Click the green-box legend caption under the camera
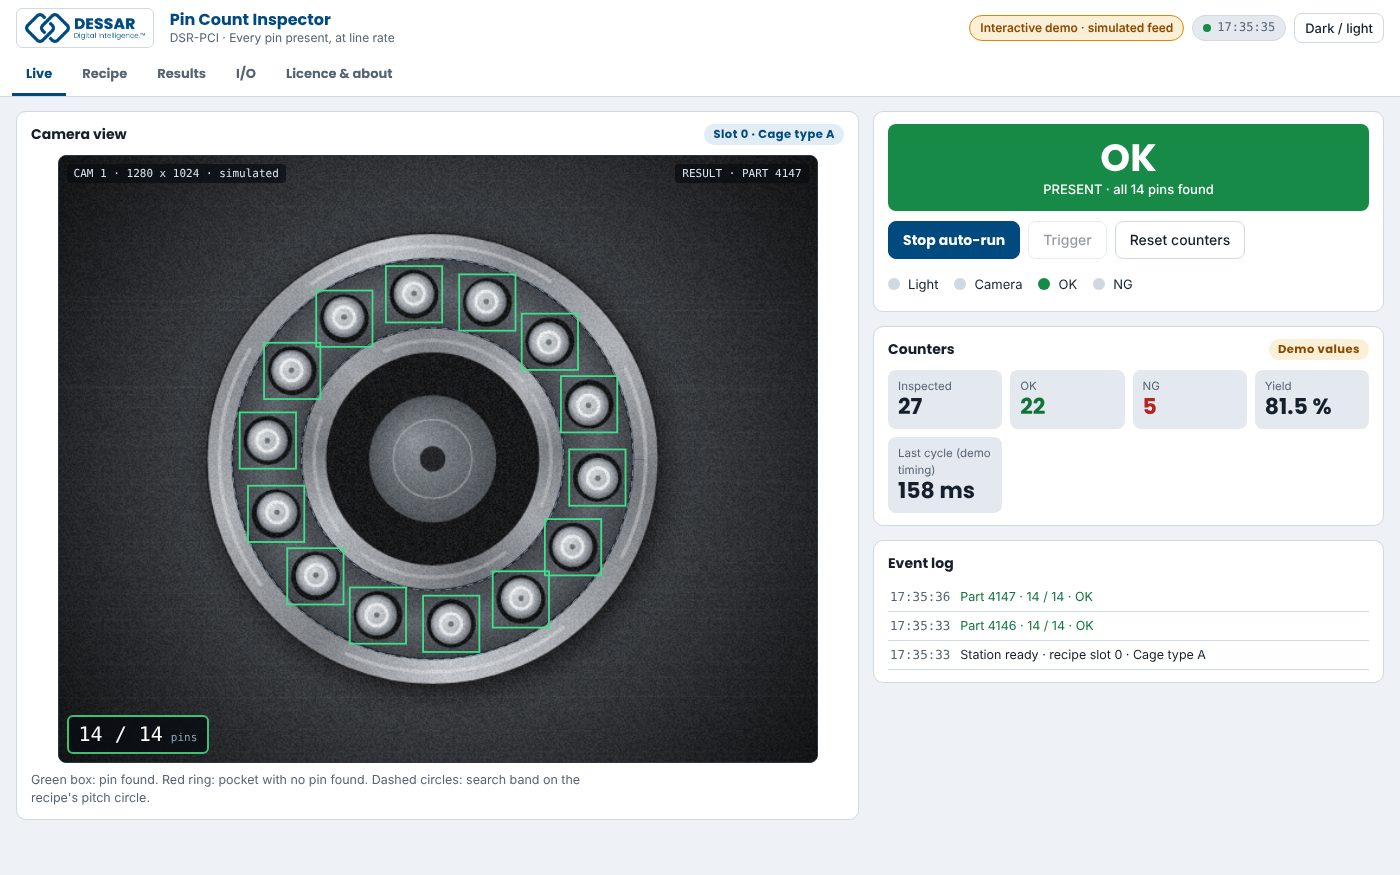This screenshot has width=1400, height=875. click(x=306, y=789)
